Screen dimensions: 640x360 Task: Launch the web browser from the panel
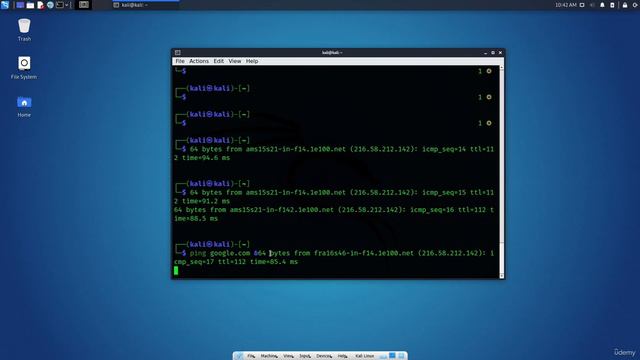[50, 5]
